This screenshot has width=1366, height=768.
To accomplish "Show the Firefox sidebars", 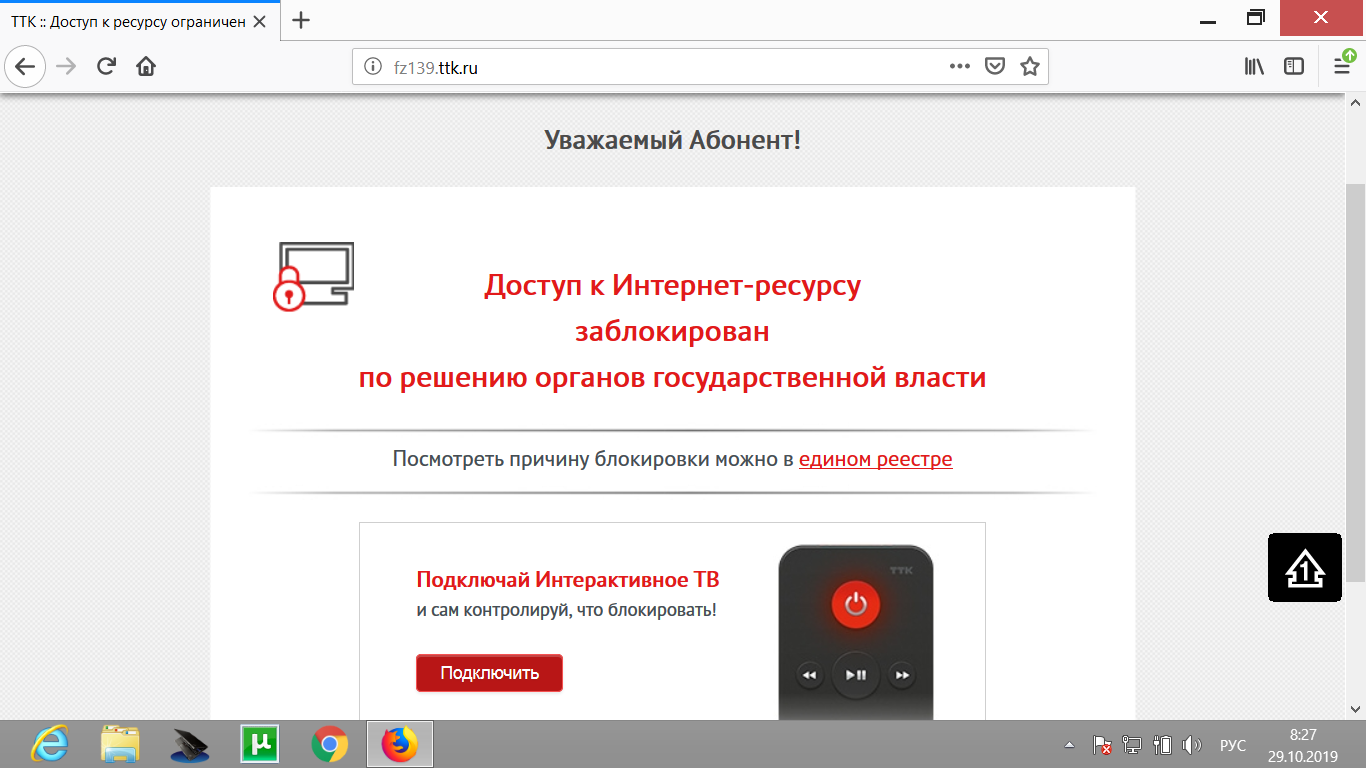I will (x=1294, y=67).
